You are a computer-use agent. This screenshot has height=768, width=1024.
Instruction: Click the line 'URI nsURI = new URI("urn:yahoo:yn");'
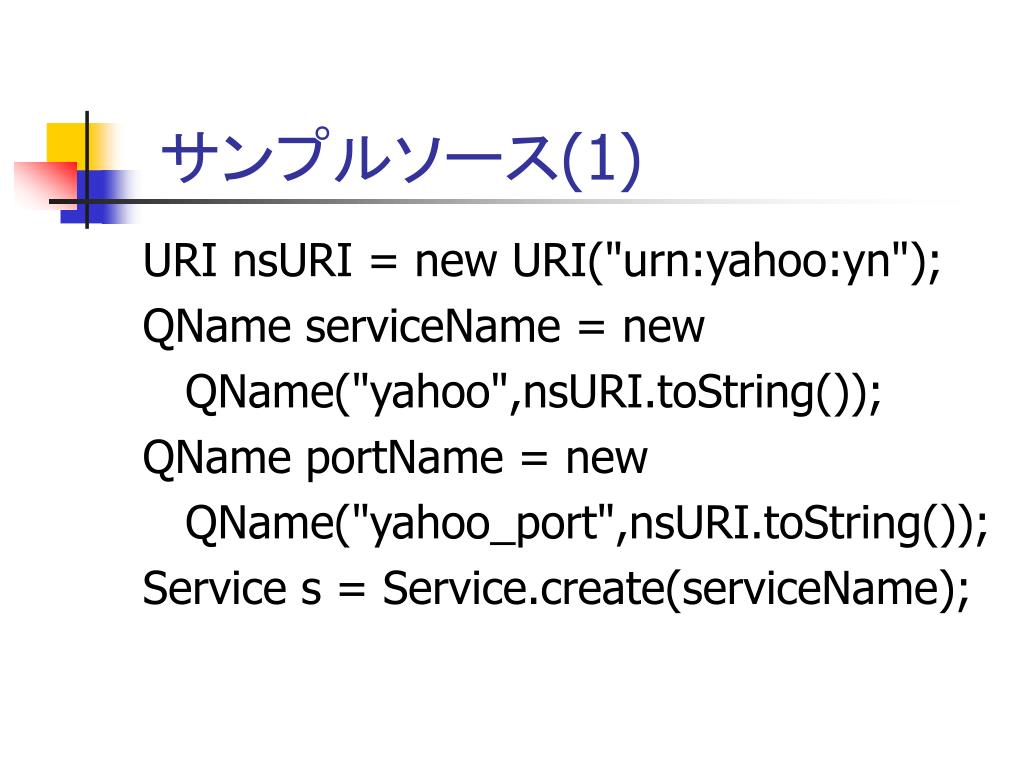click(x=541, y=261)
